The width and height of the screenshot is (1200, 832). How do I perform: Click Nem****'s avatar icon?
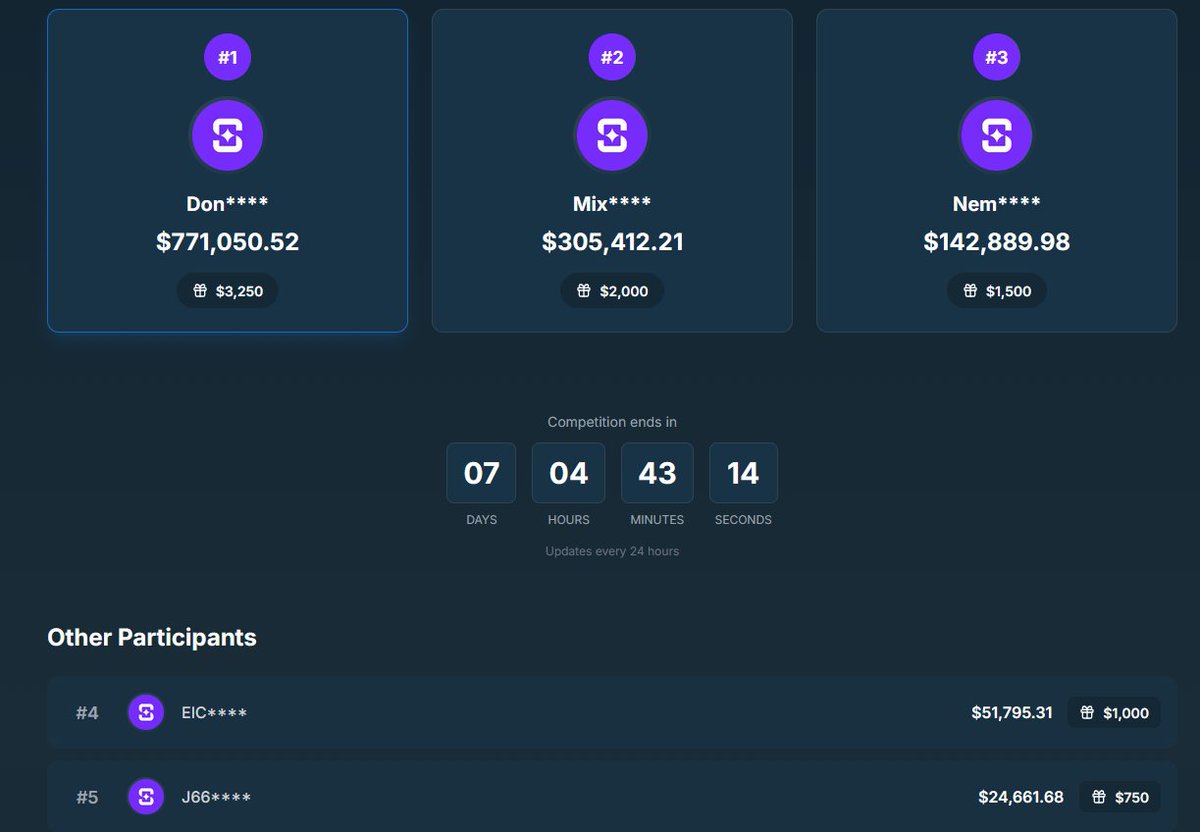click(996, 134)
